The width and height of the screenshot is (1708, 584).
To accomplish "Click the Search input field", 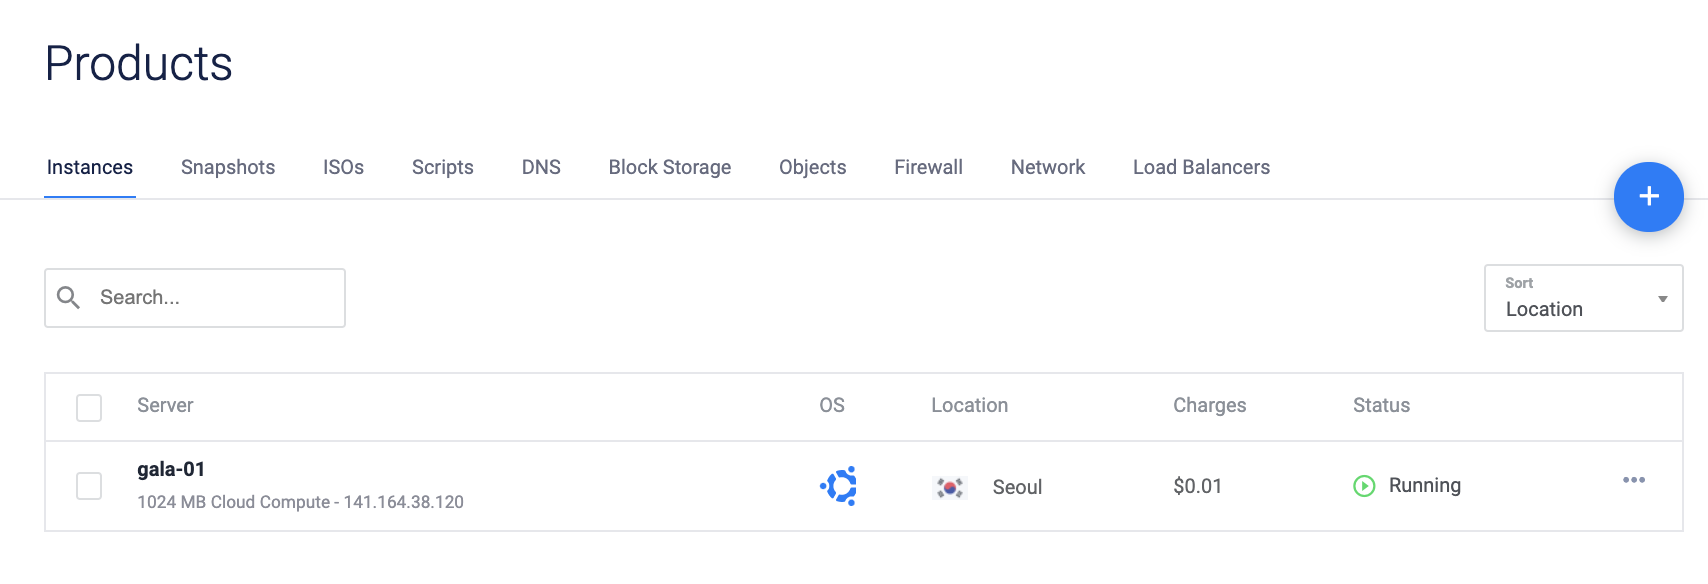I will pyautogui.click(x=215, y=298).
